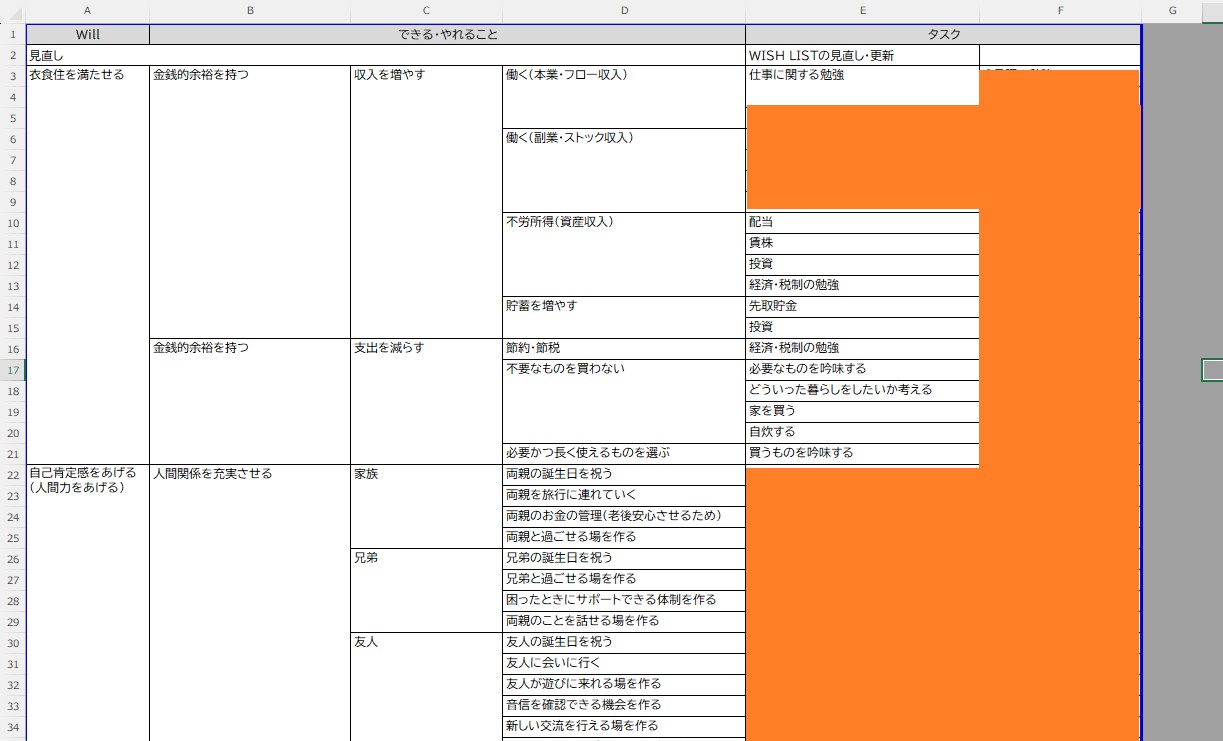The width and height of the screenshot is (1223, 741).
Task: Select column A header
Action: 88,11
